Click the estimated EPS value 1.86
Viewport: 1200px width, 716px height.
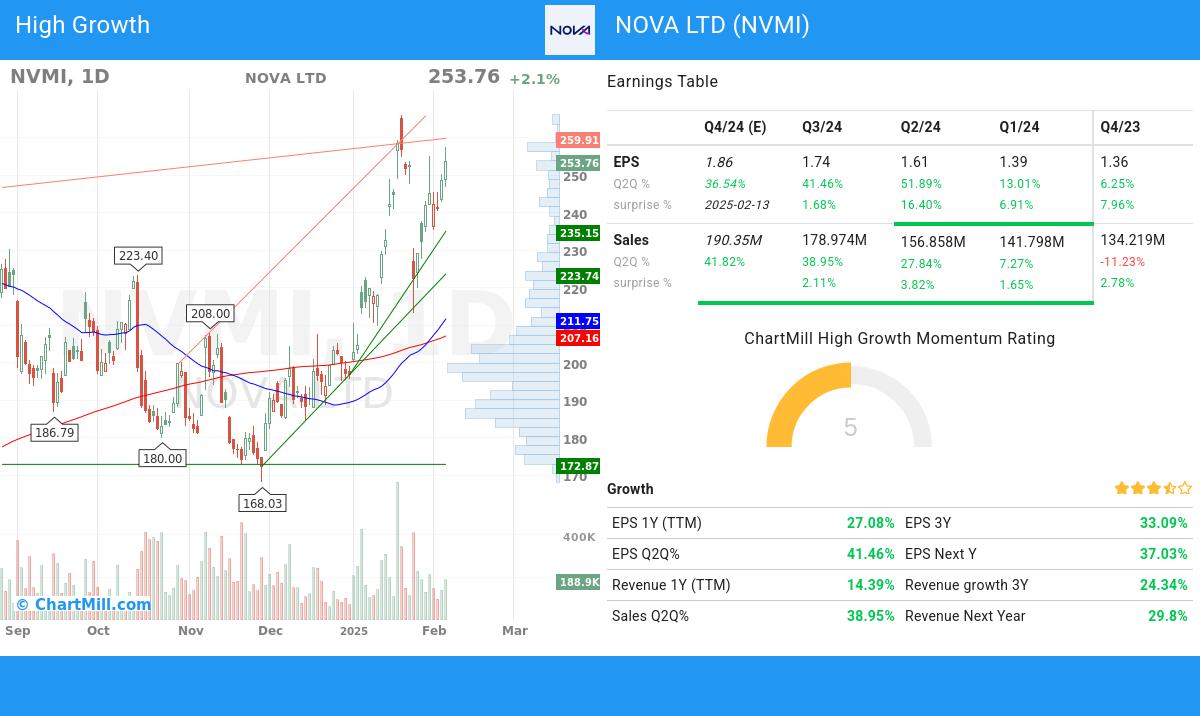coord(718,162)
